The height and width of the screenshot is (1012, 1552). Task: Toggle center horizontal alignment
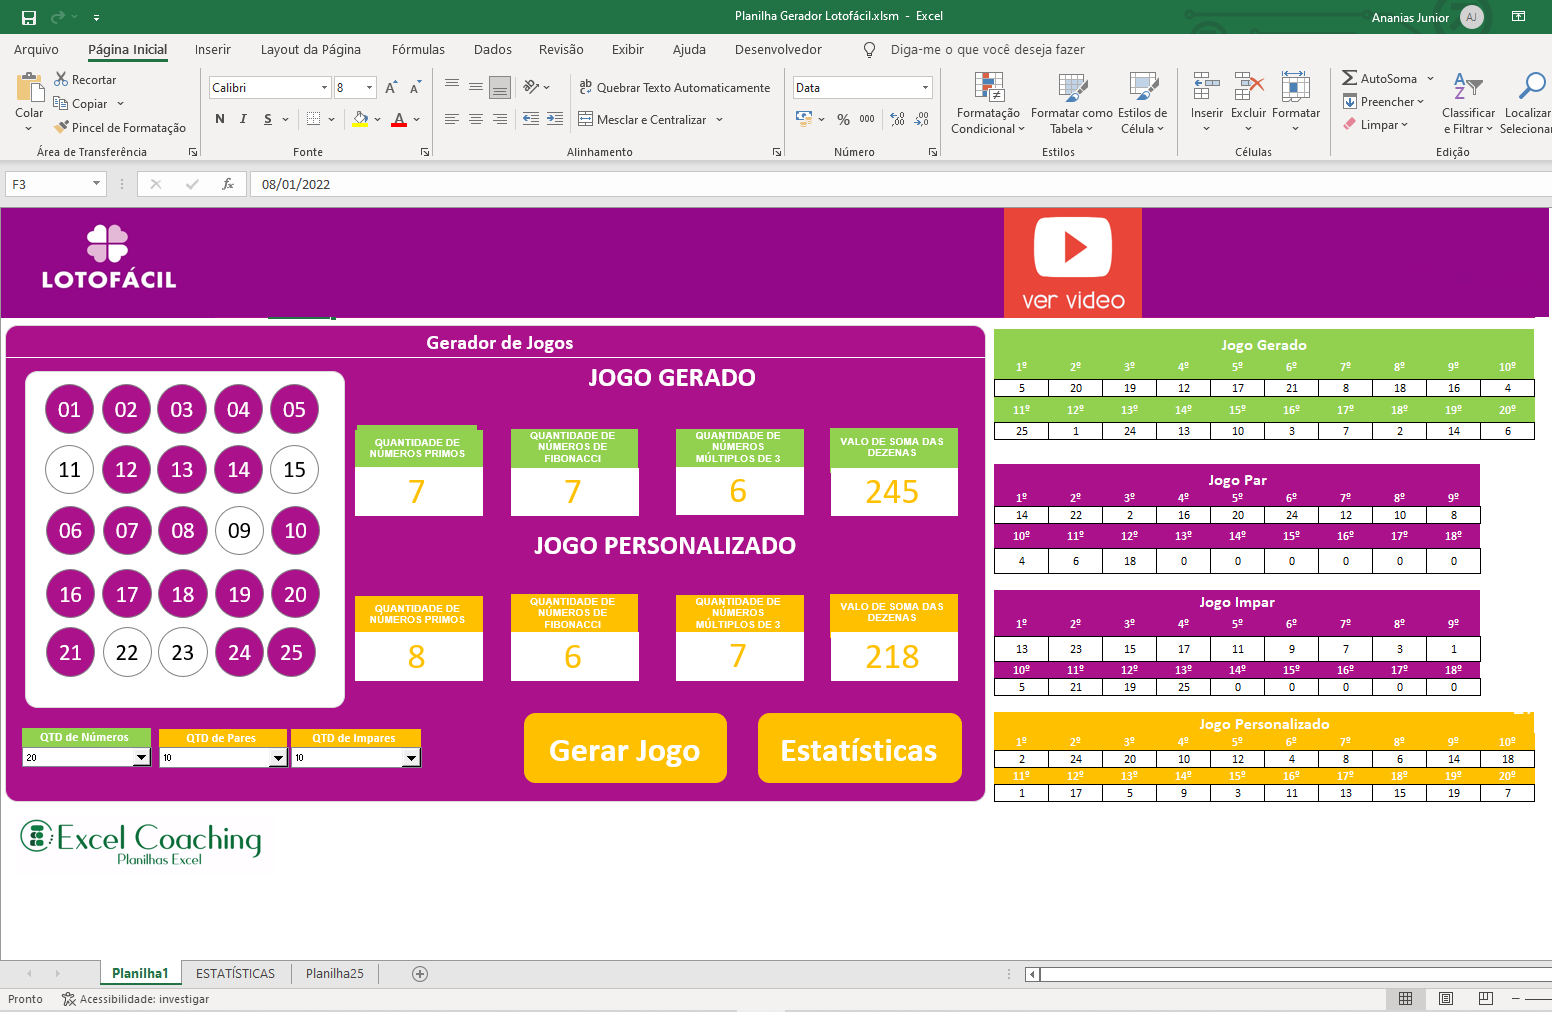click(476, 119)
